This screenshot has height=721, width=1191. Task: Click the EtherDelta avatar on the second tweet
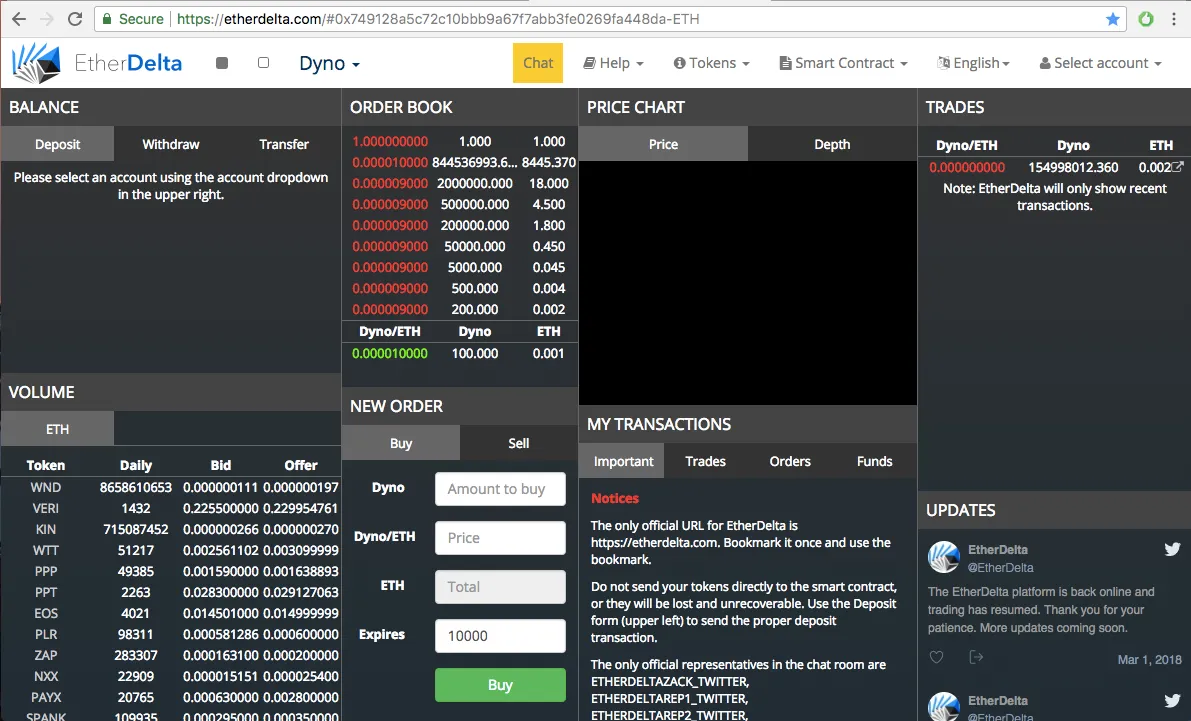click(943, 706)
